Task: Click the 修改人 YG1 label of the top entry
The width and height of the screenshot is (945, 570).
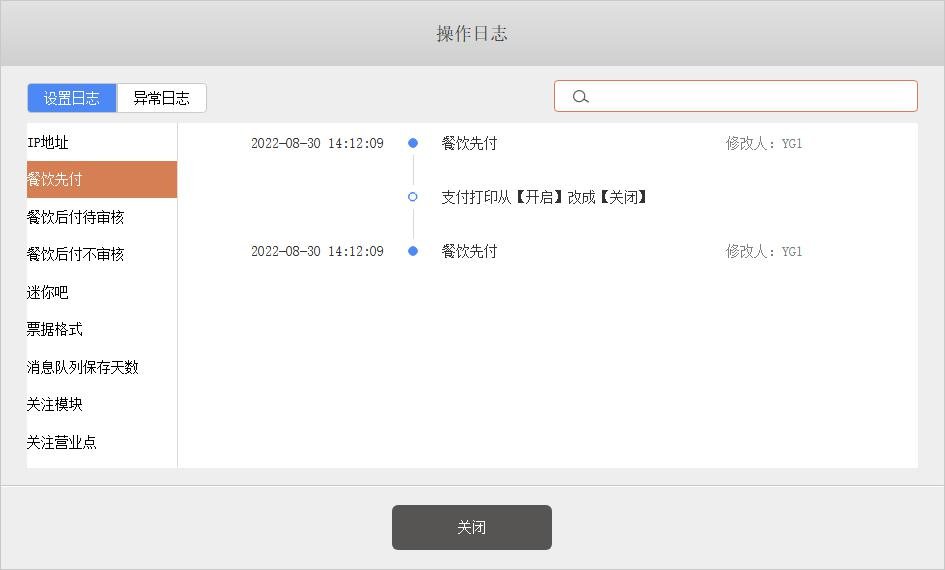Action: (764, 143)
